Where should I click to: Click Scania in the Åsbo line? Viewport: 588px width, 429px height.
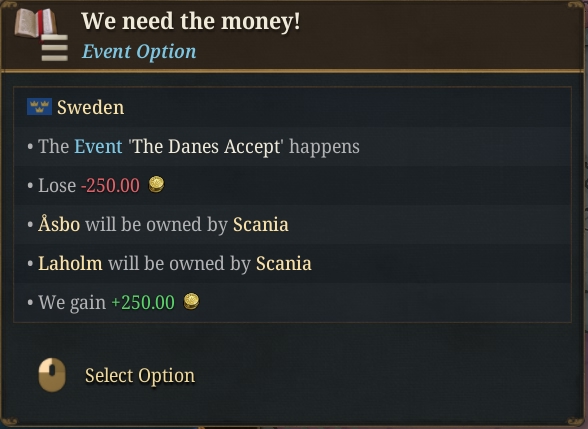click(261, 224)
